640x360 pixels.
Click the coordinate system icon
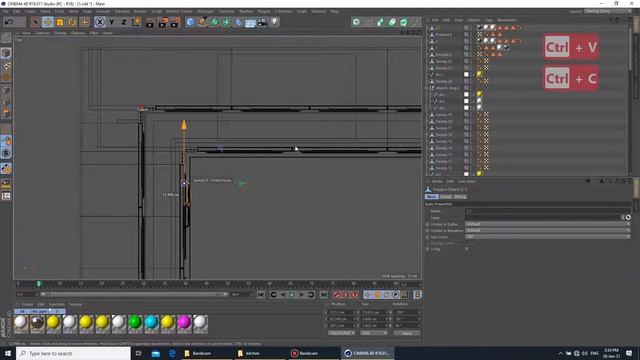click(x=136, y=22)
